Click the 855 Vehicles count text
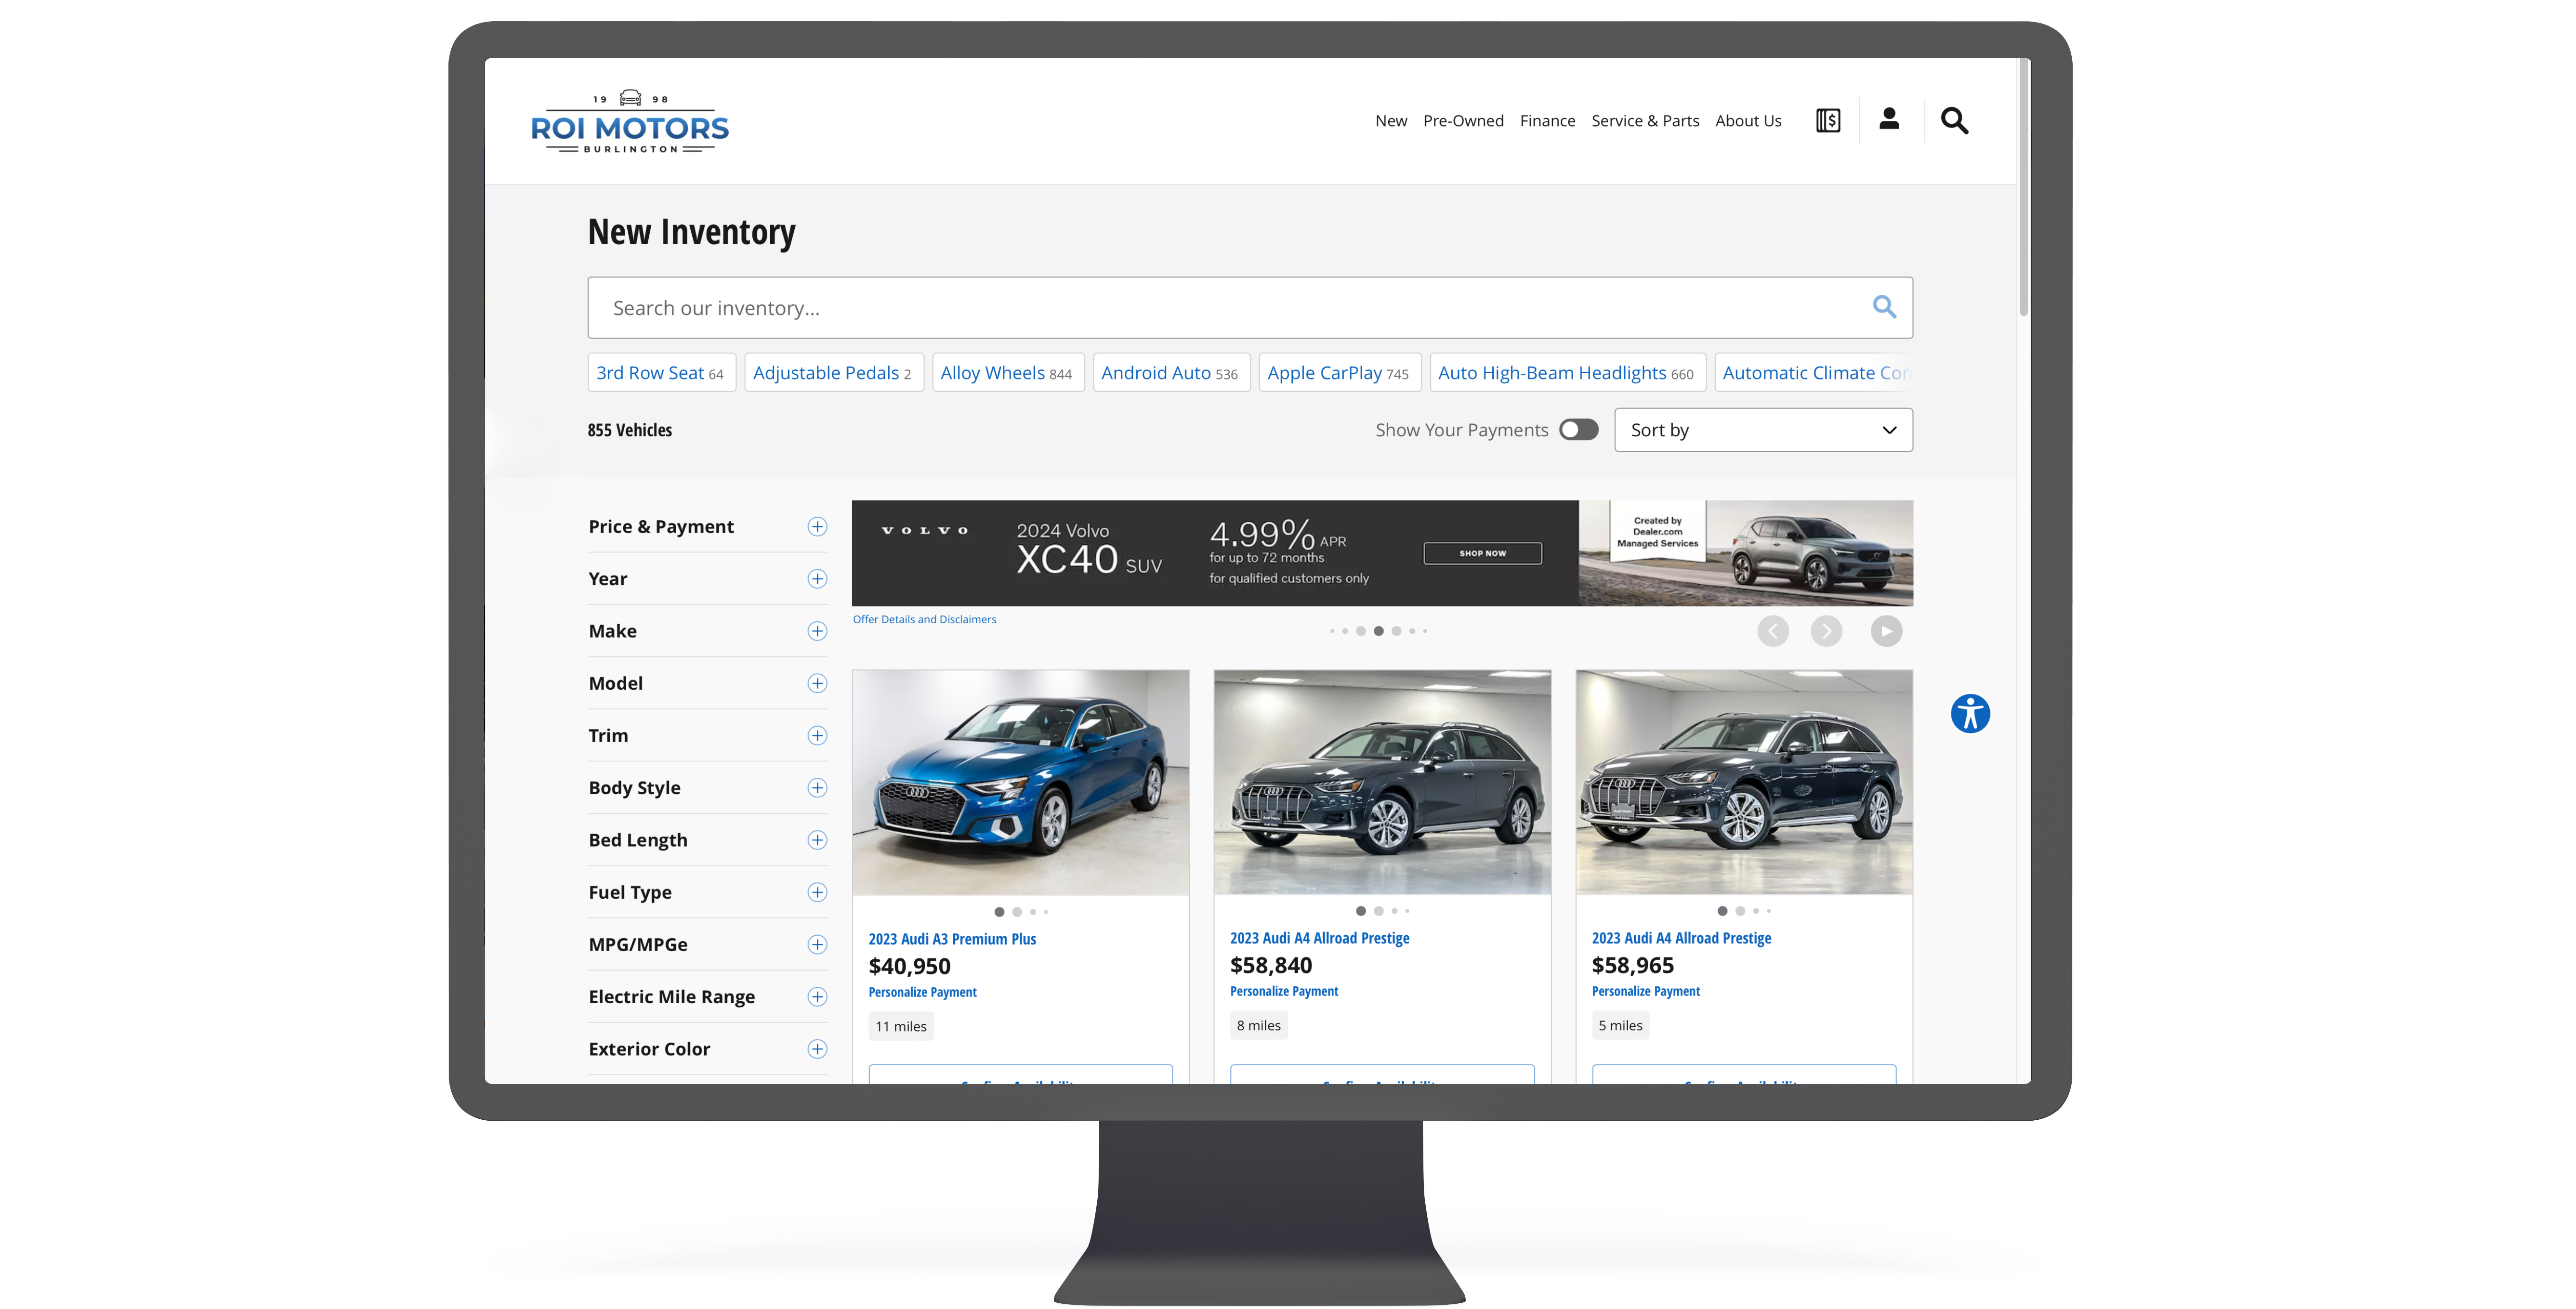This screenshot has width=2576, height=1309. point(630,430)
